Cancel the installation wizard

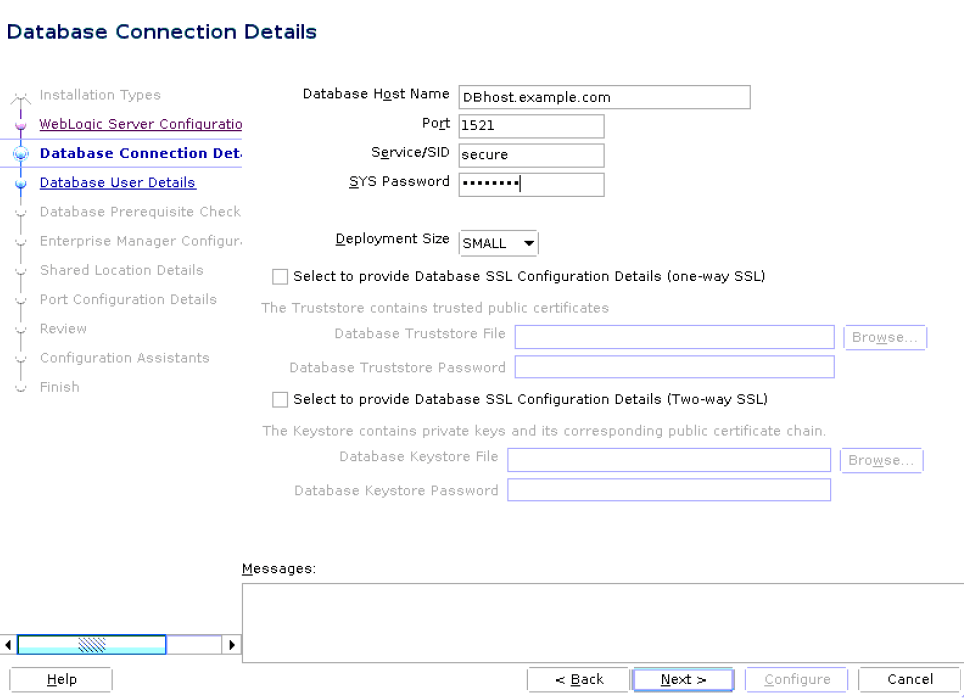click(x=909, y=679)
